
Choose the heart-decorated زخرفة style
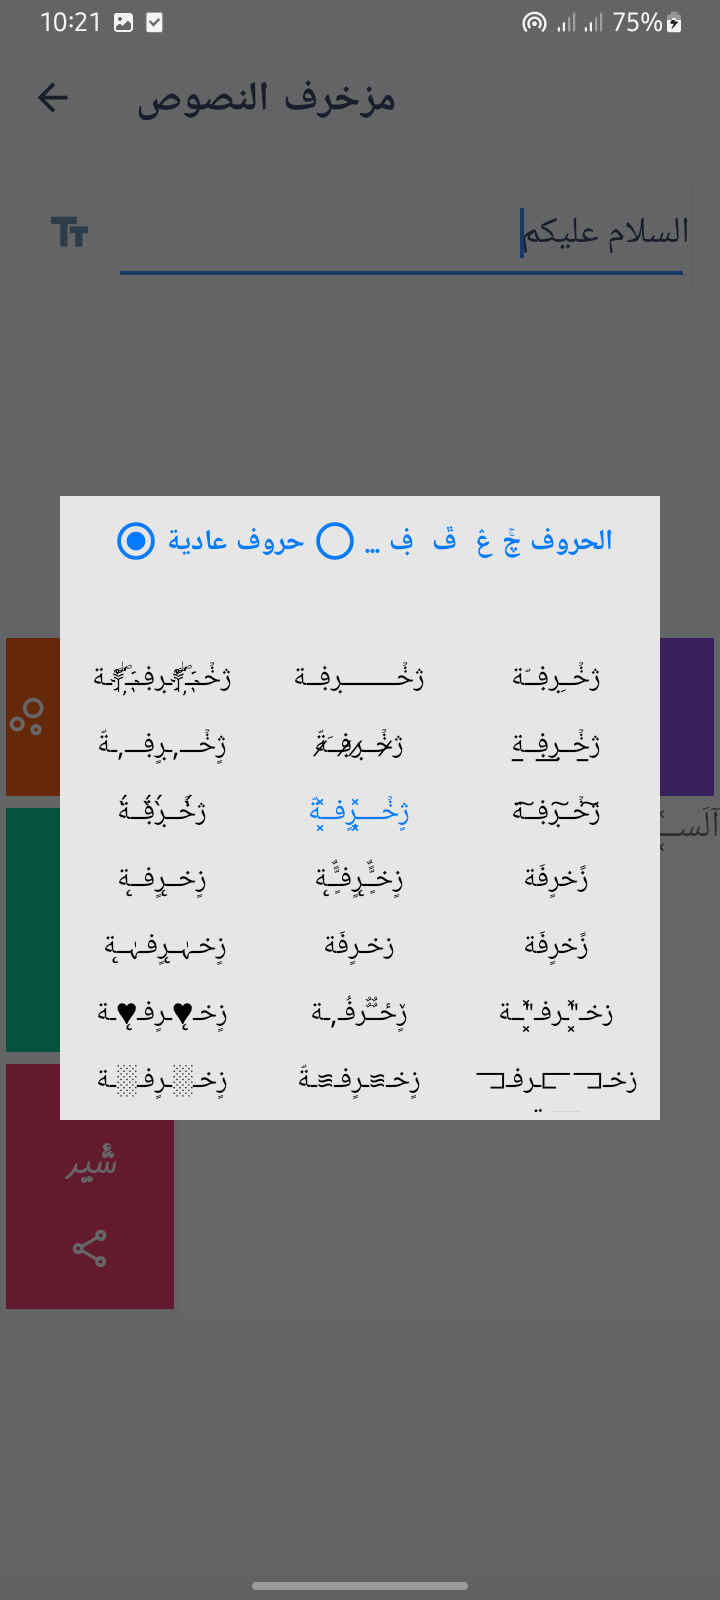tap(162, 1013)
